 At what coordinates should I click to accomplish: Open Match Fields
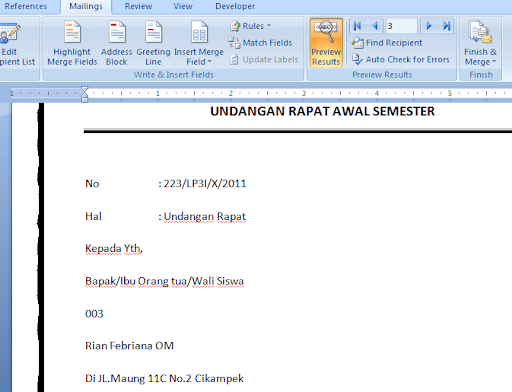(x=260, y=43)
